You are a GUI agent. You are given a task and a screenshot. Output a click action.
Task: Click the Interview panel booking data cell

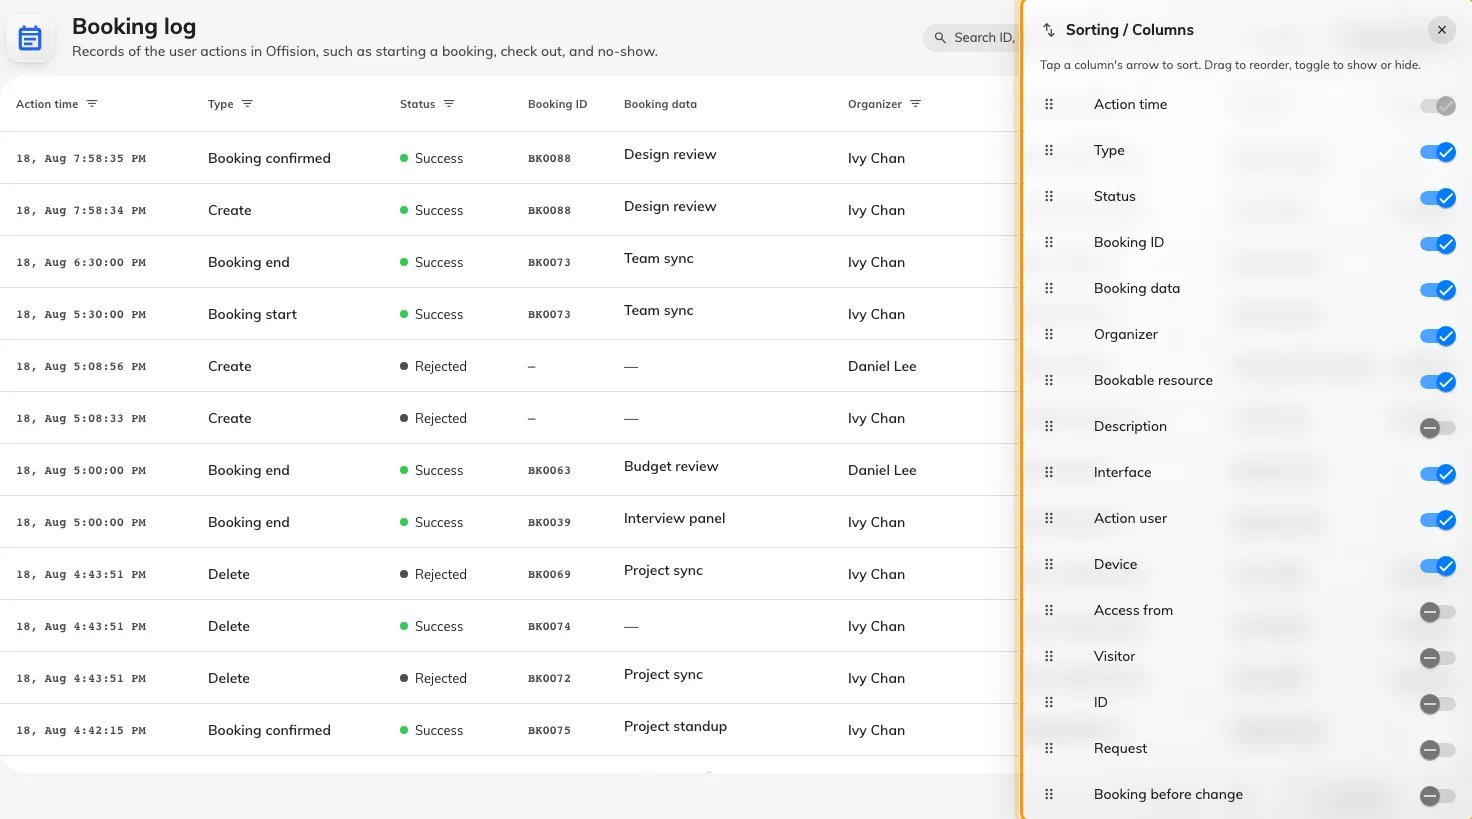[x=674, y=518]
